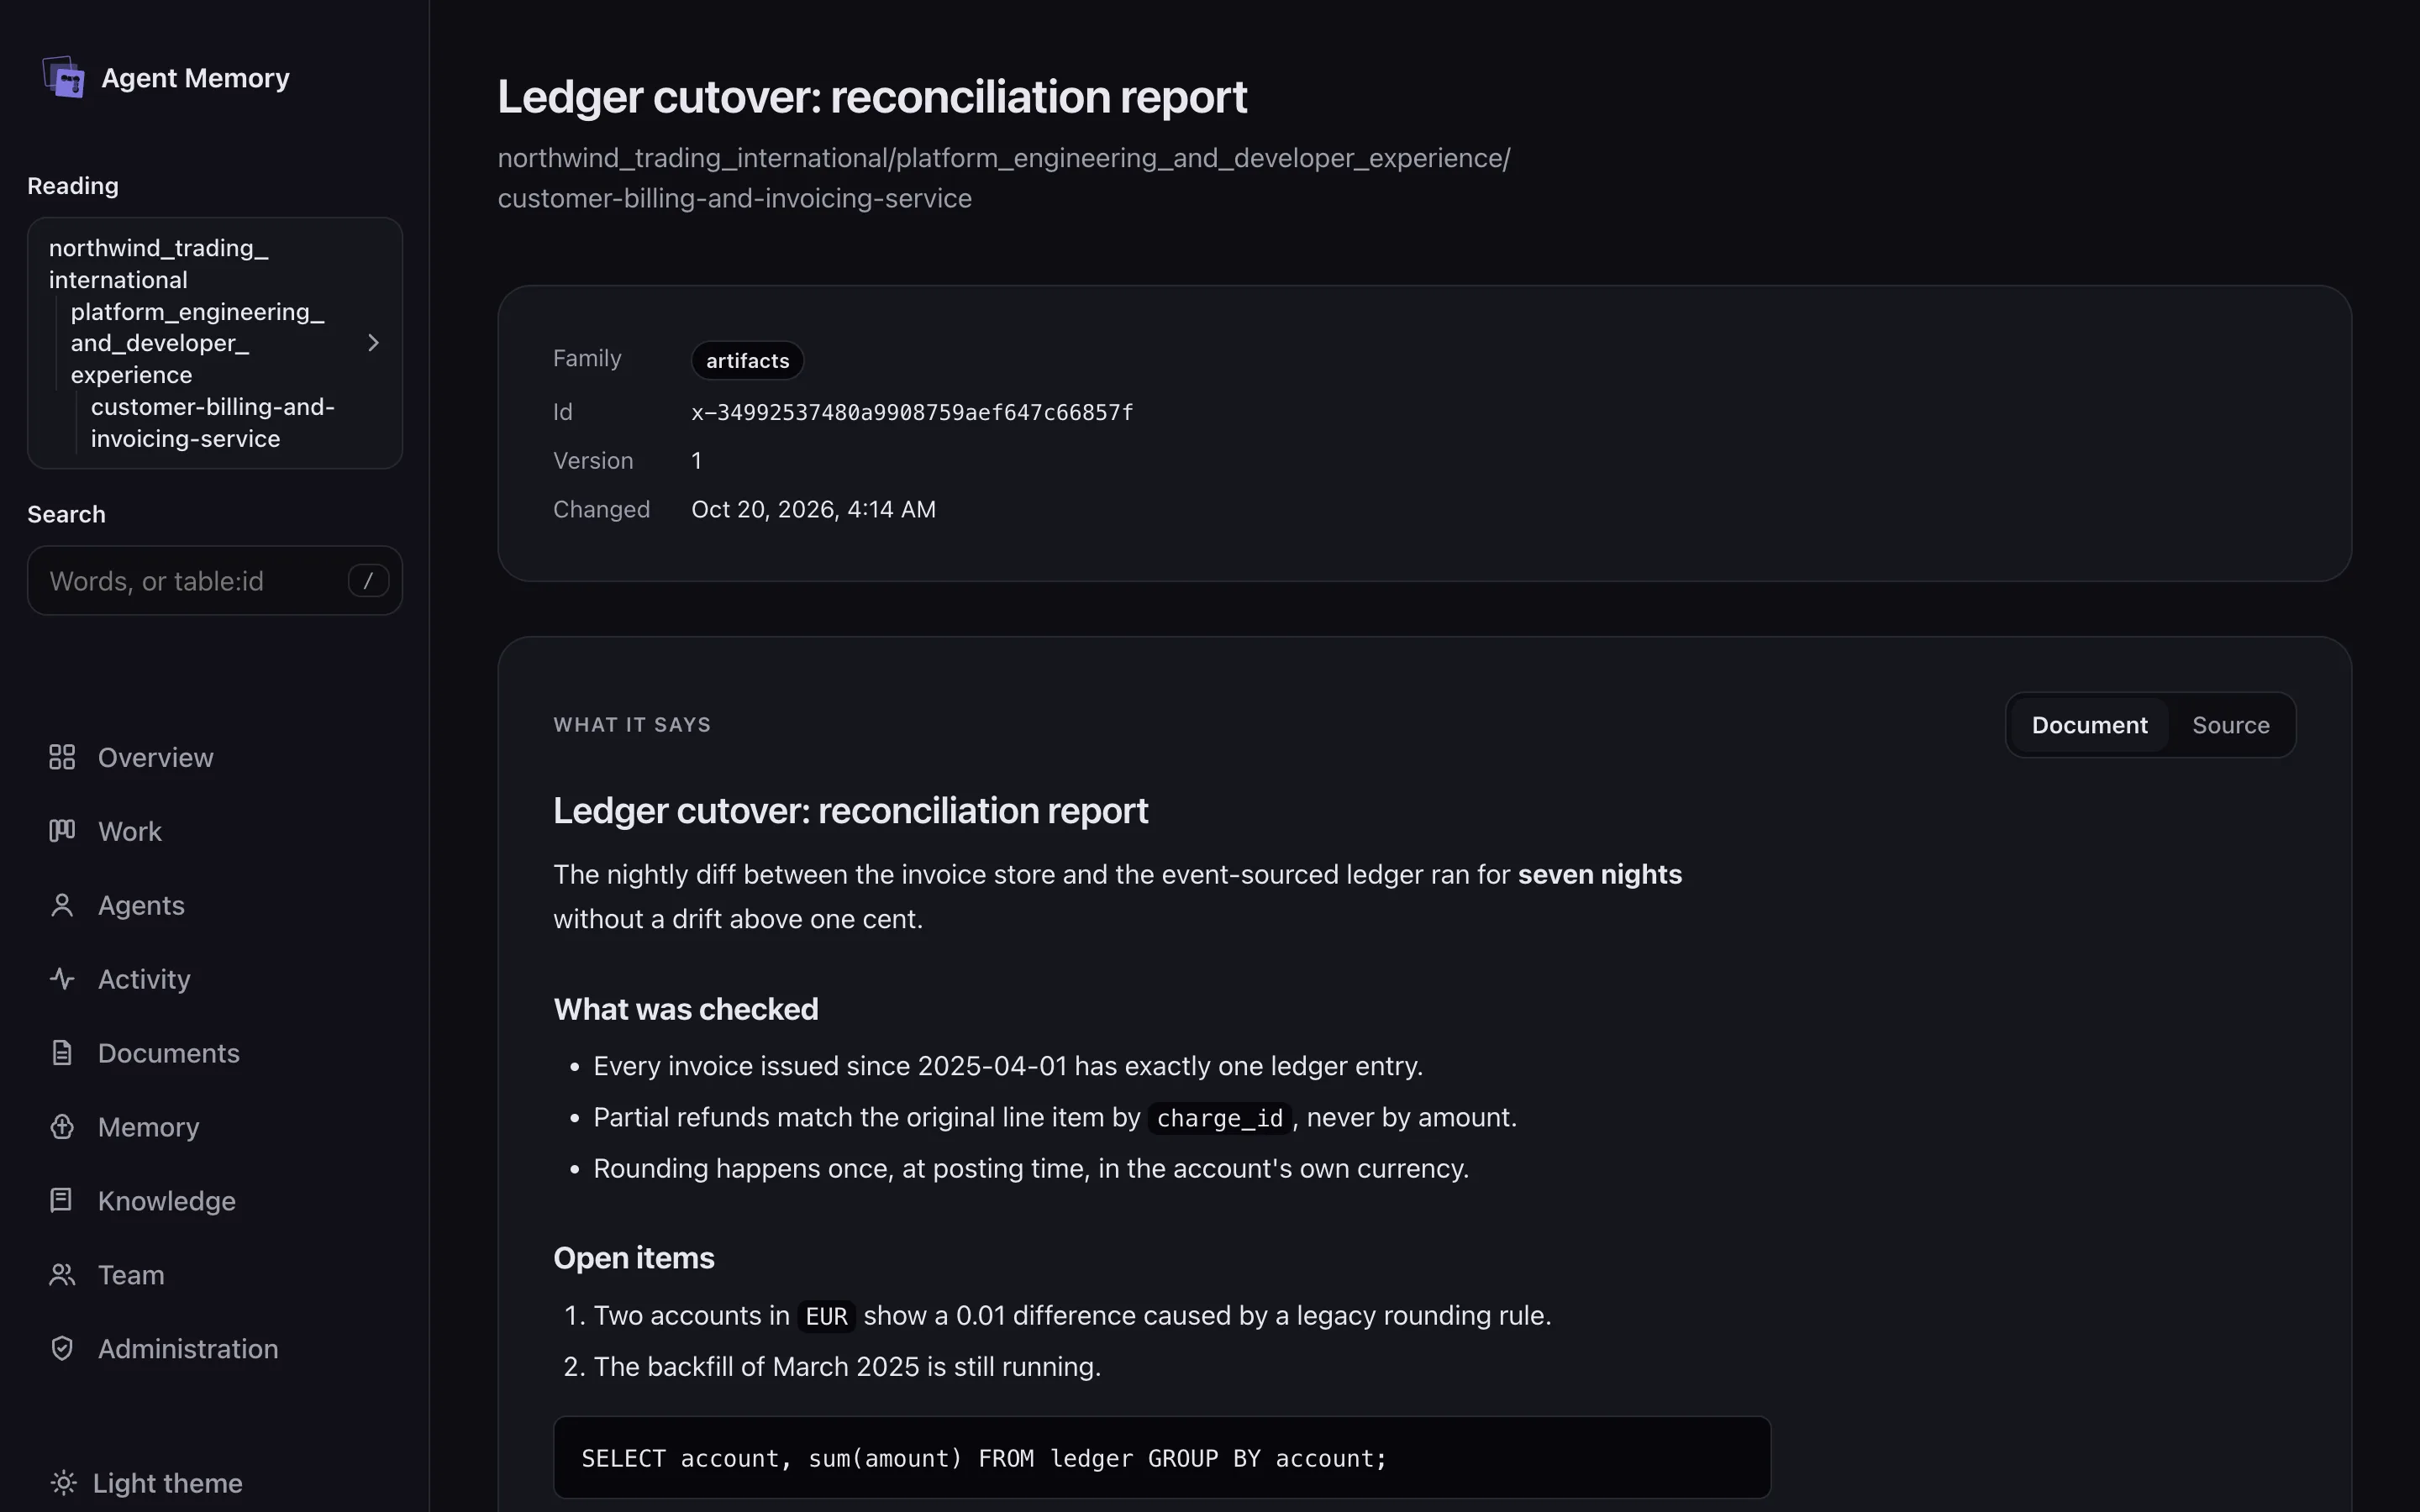
Task: Click the Agent Memory logo icon
Action: click(x=64, y=77)
